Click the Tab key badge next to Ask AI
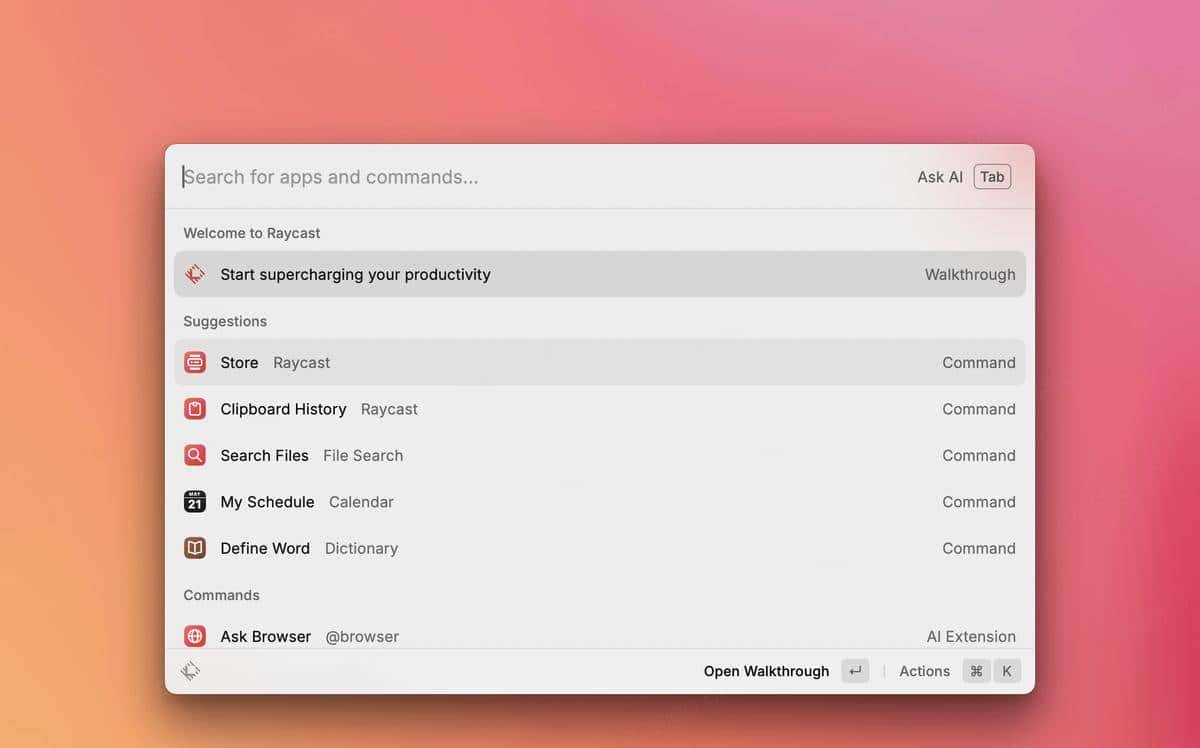 992,176
